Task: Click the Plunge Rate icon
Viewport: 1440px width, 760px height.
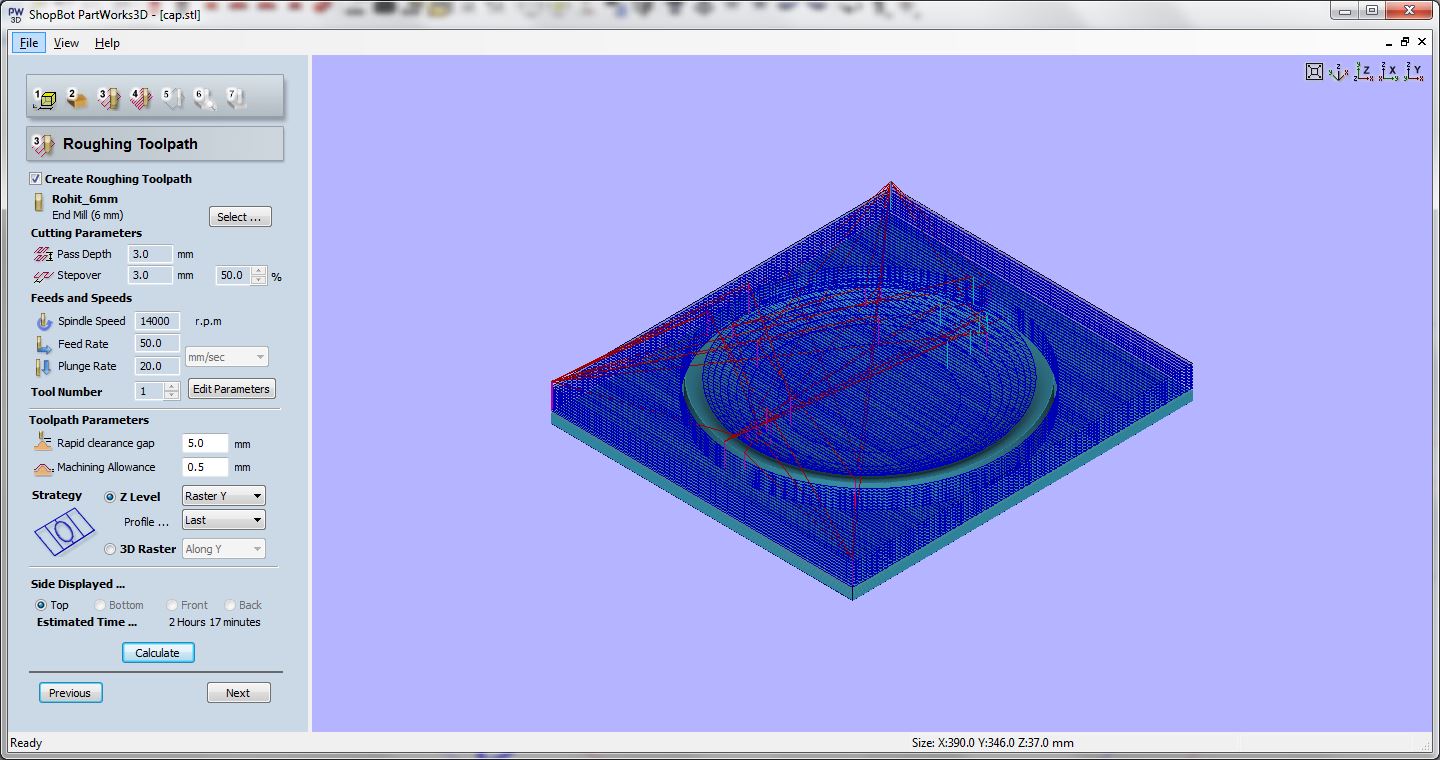Action: [44, 366]
